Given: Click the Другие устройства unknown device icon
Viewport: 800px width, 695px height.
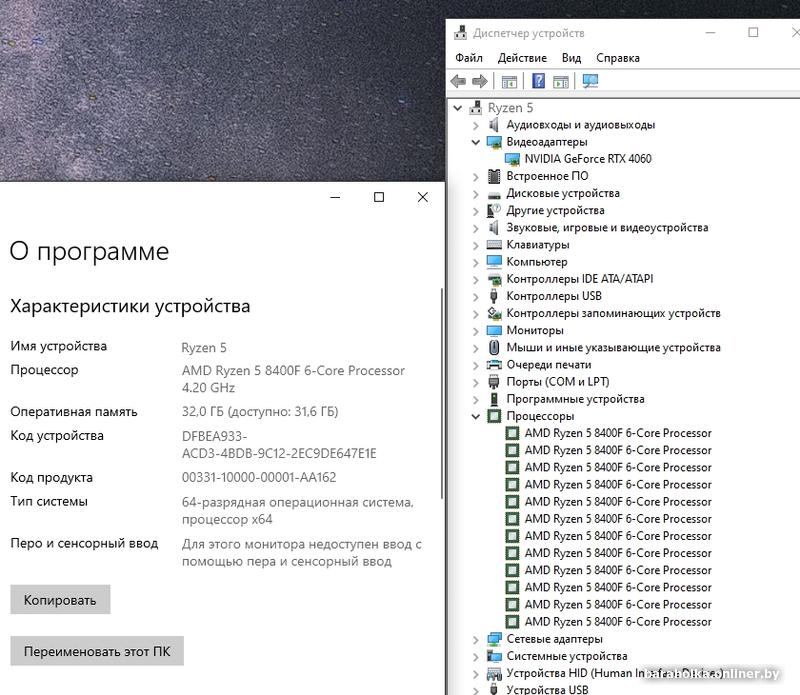Looking at the screenshot, I should point(494,210).
